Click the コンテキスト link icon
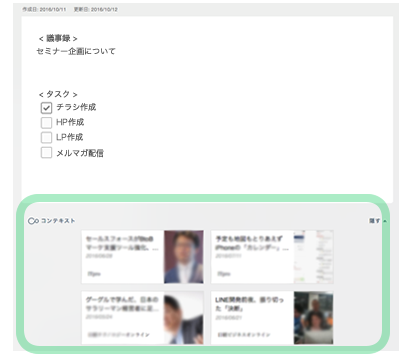The width and height of the screenshot is (419, 363). tap(33, 221)
